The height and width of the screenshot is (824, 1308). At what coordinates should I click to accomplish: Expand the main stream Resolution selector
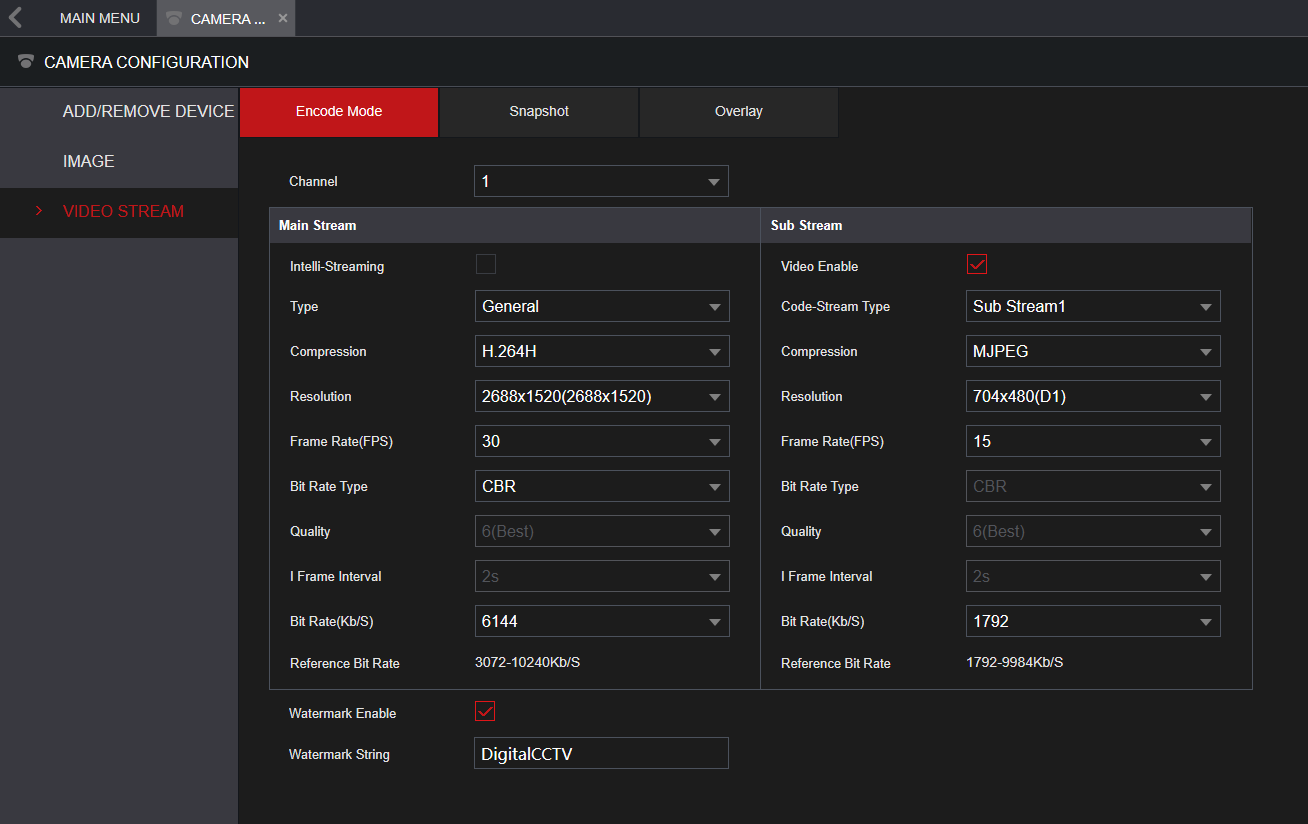coord(601,396)
